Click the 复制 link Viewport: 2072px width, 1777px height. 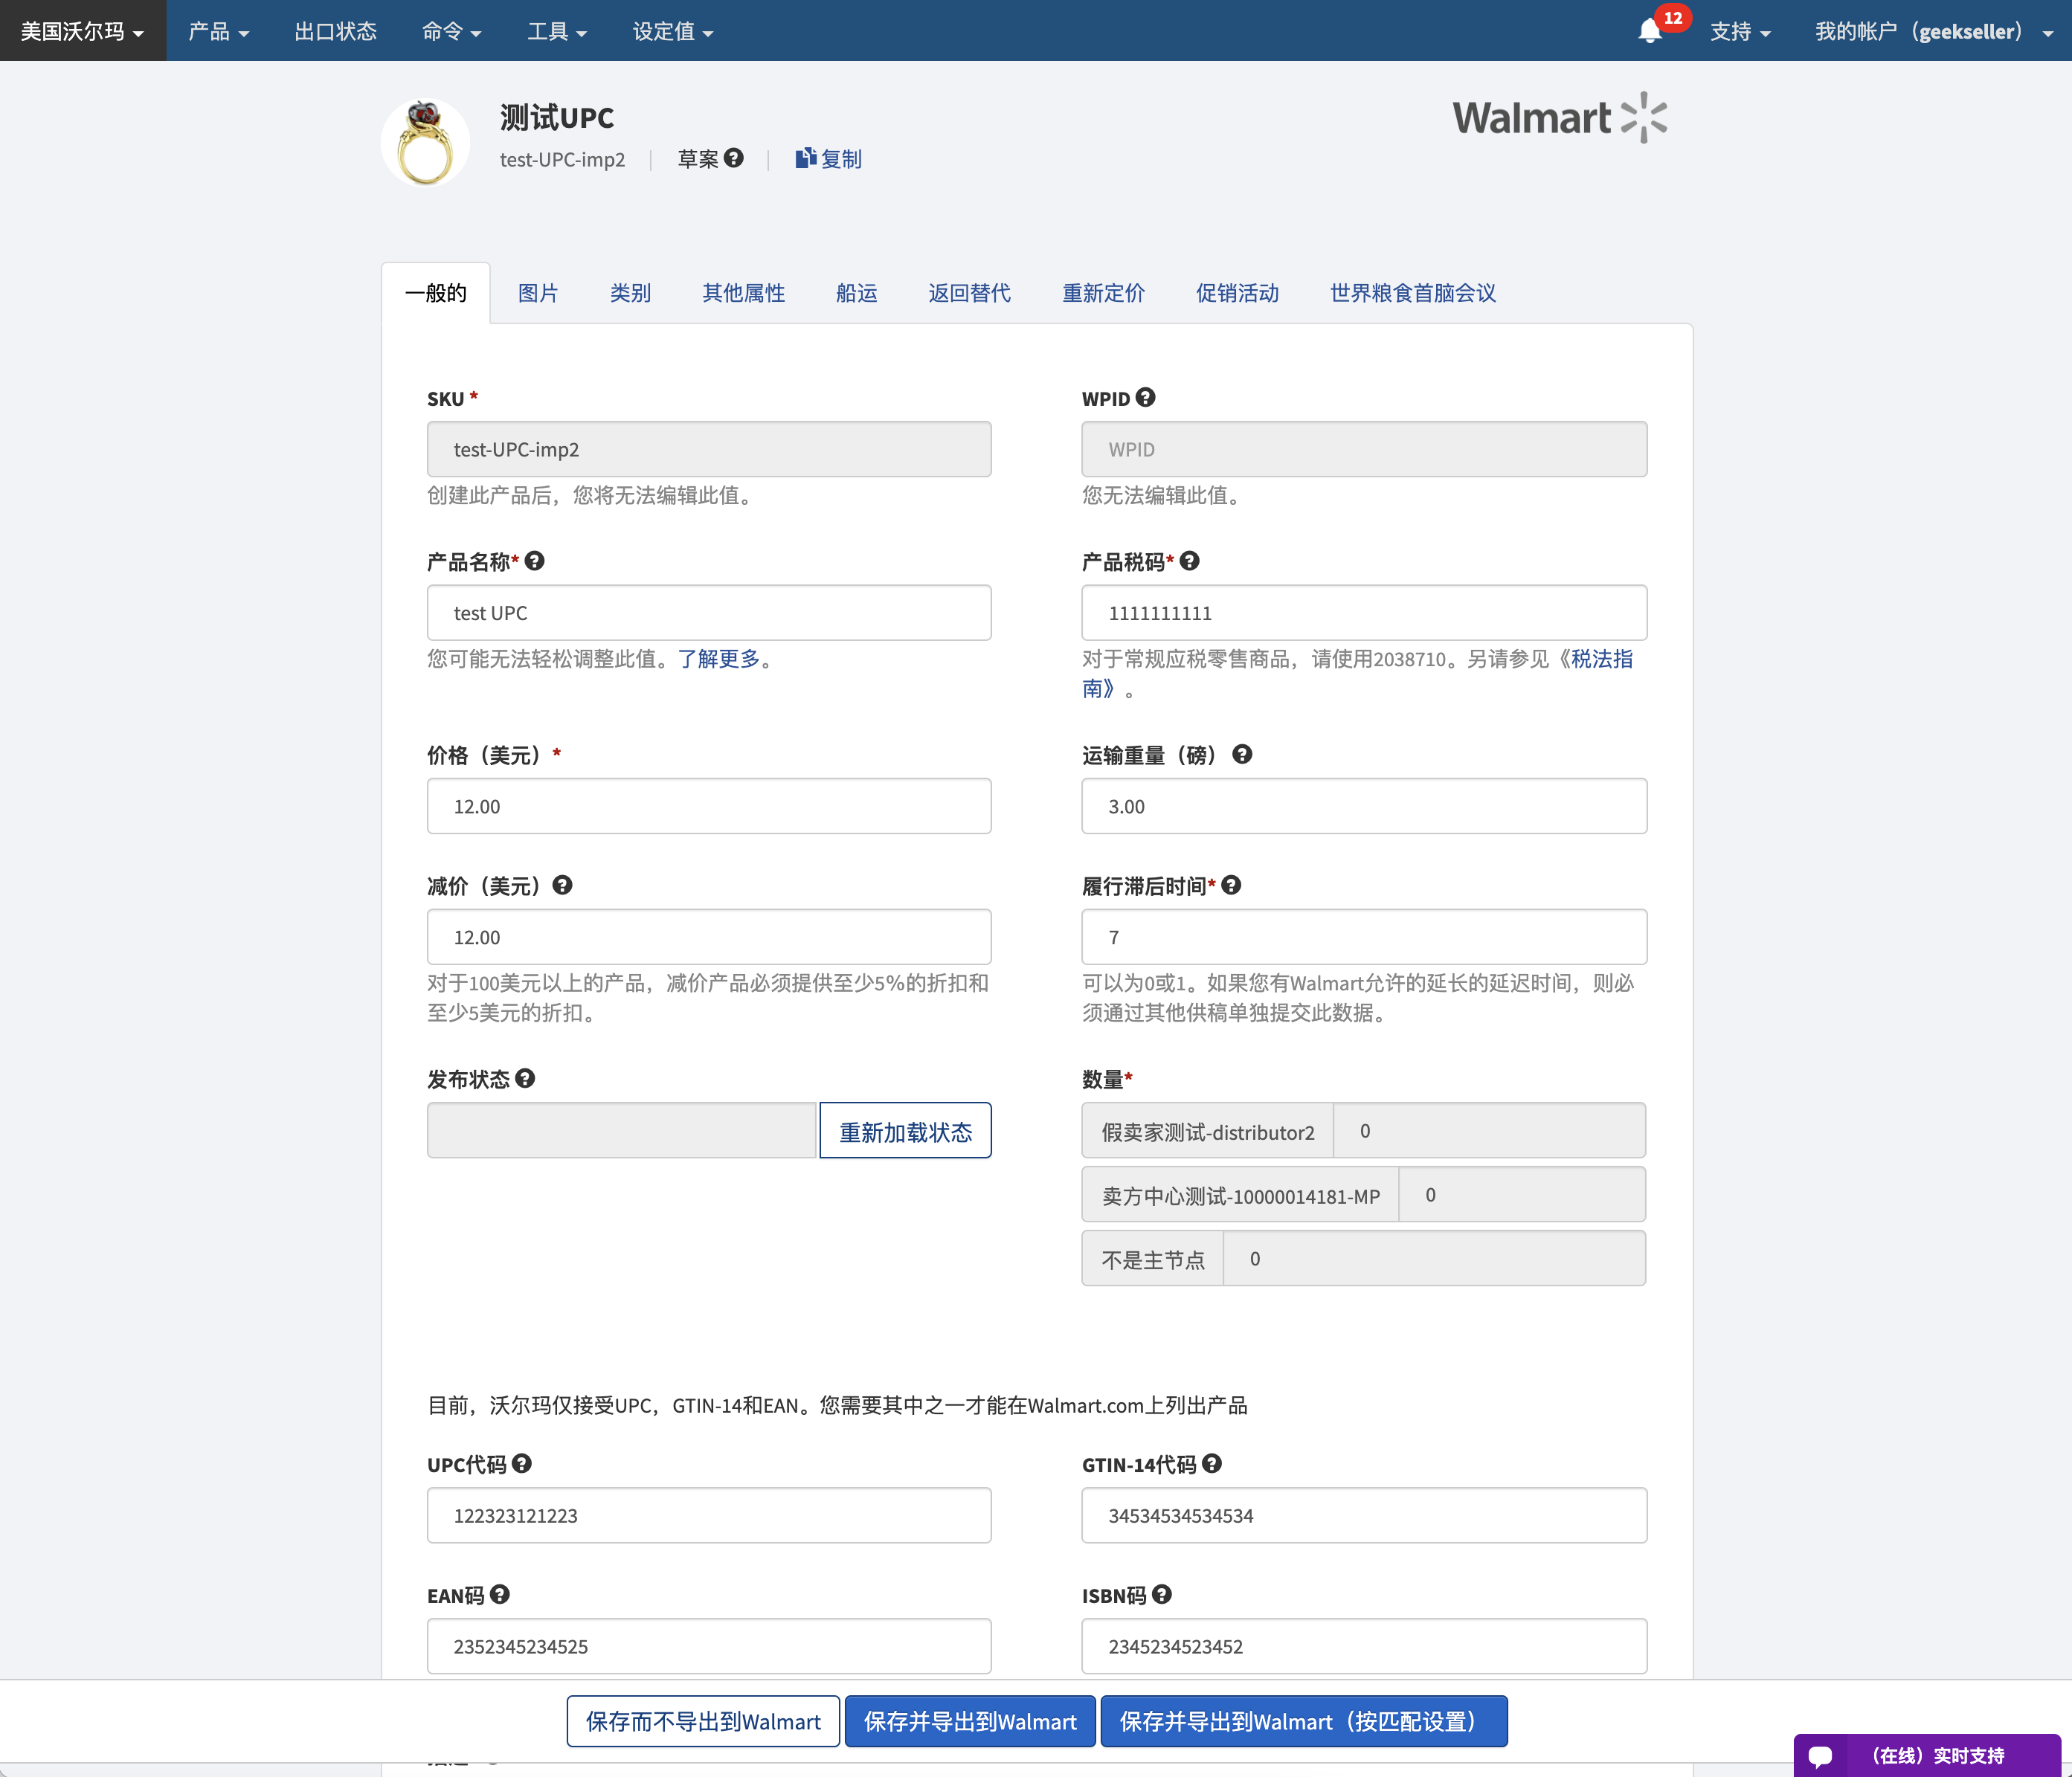pyautogui.click(x=841, y=159)
